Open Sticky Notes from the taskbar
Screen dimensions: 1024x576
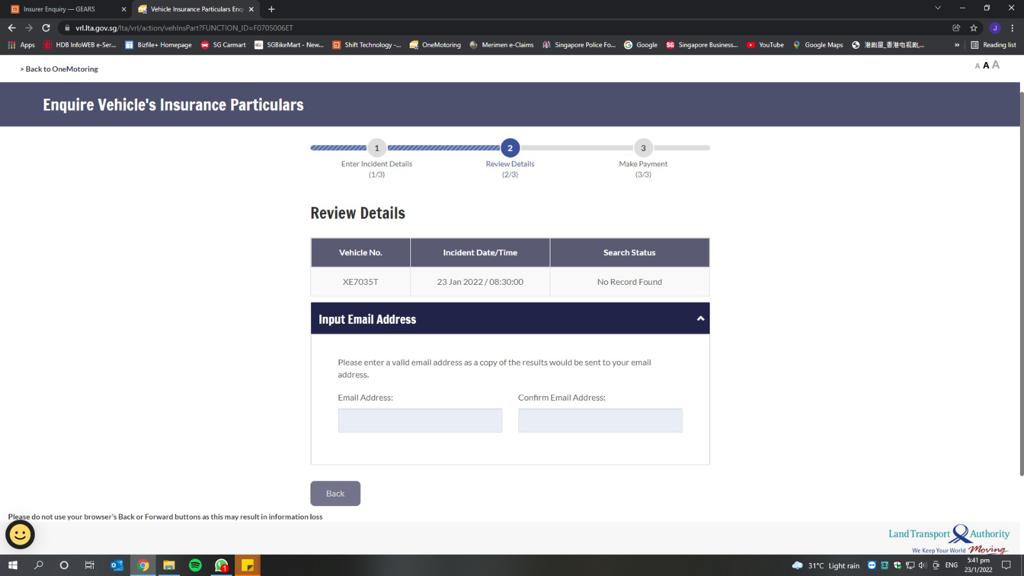pos(247,565)
